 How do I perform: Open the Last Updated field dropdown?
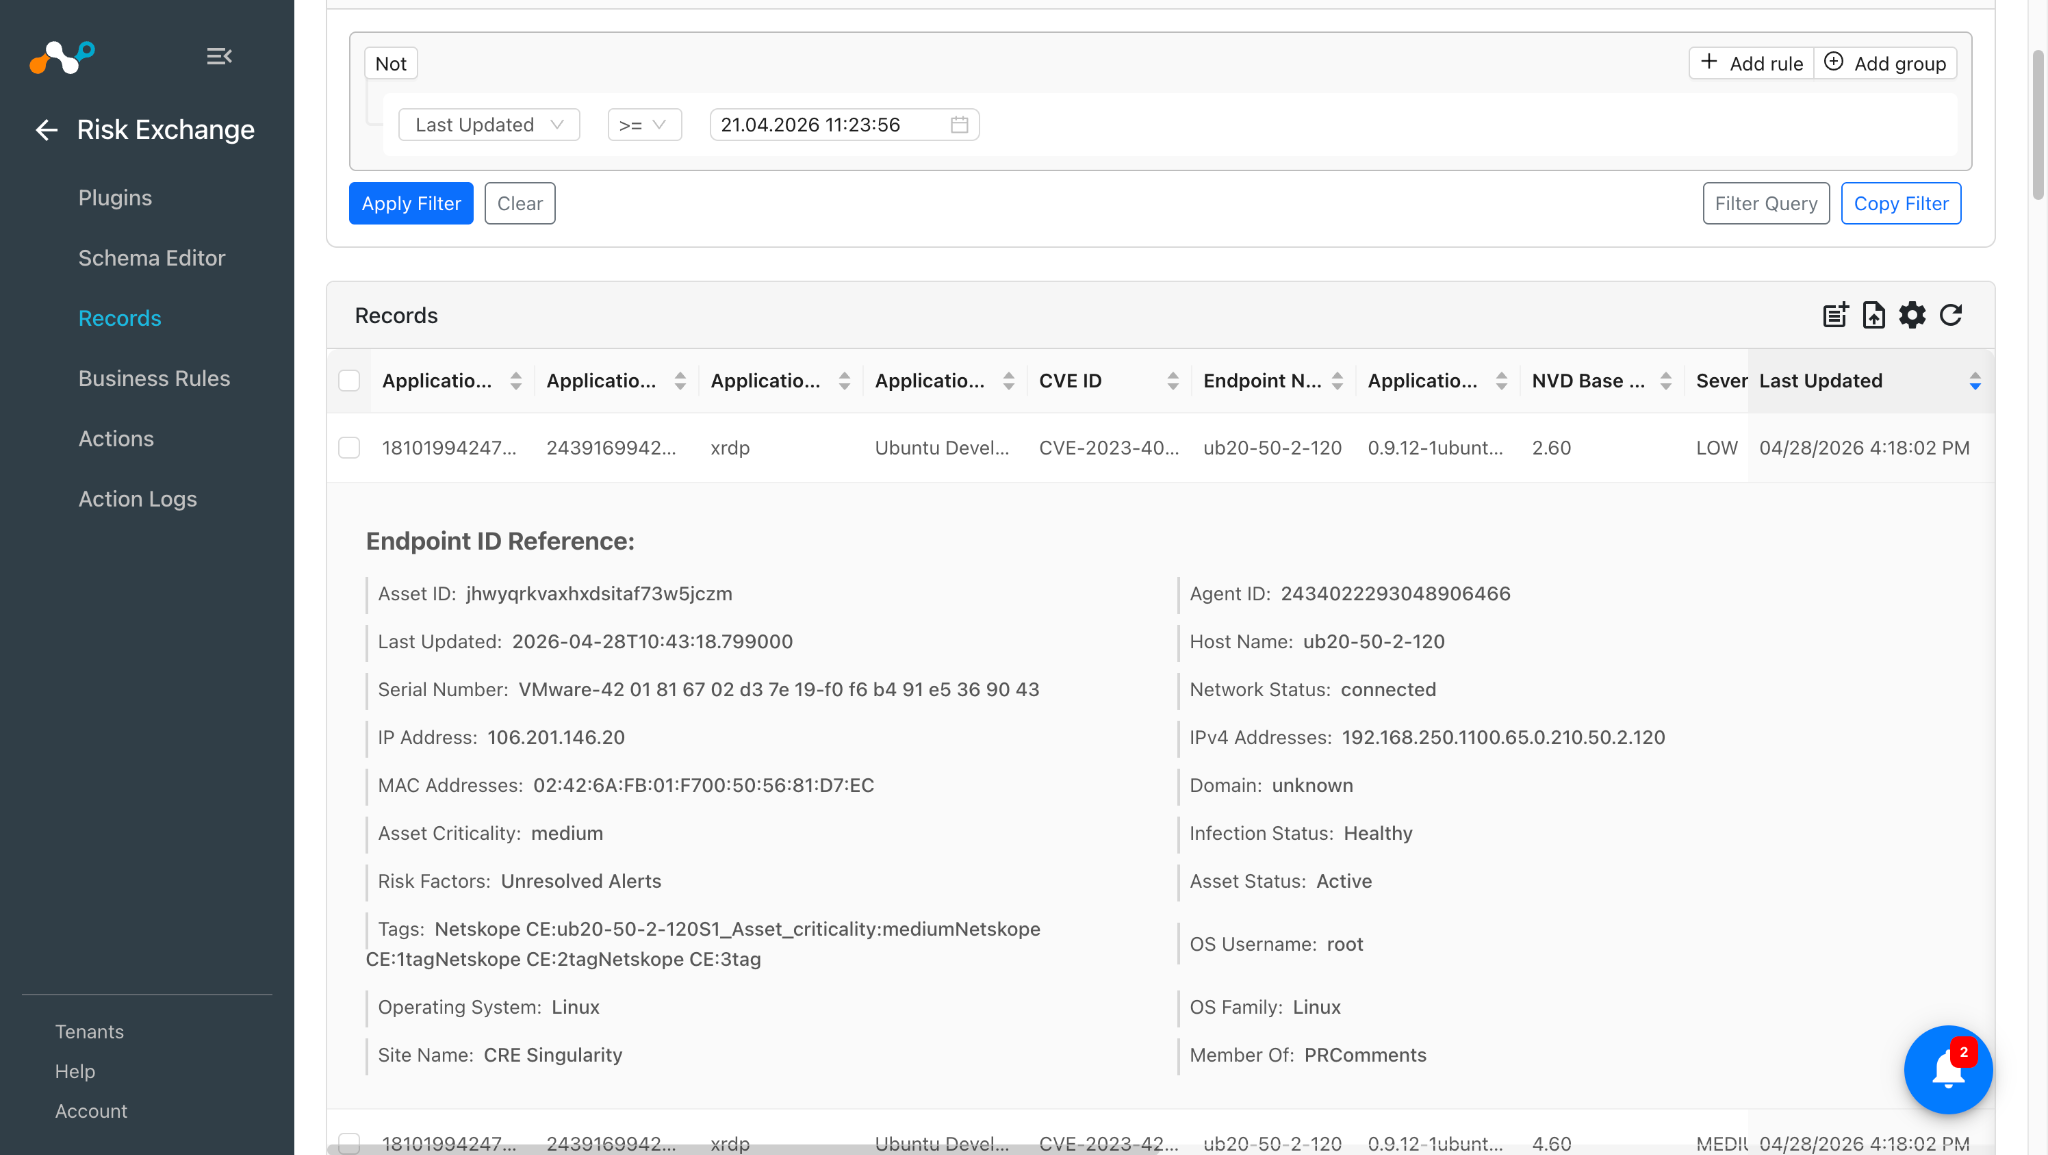pos(489,125)
